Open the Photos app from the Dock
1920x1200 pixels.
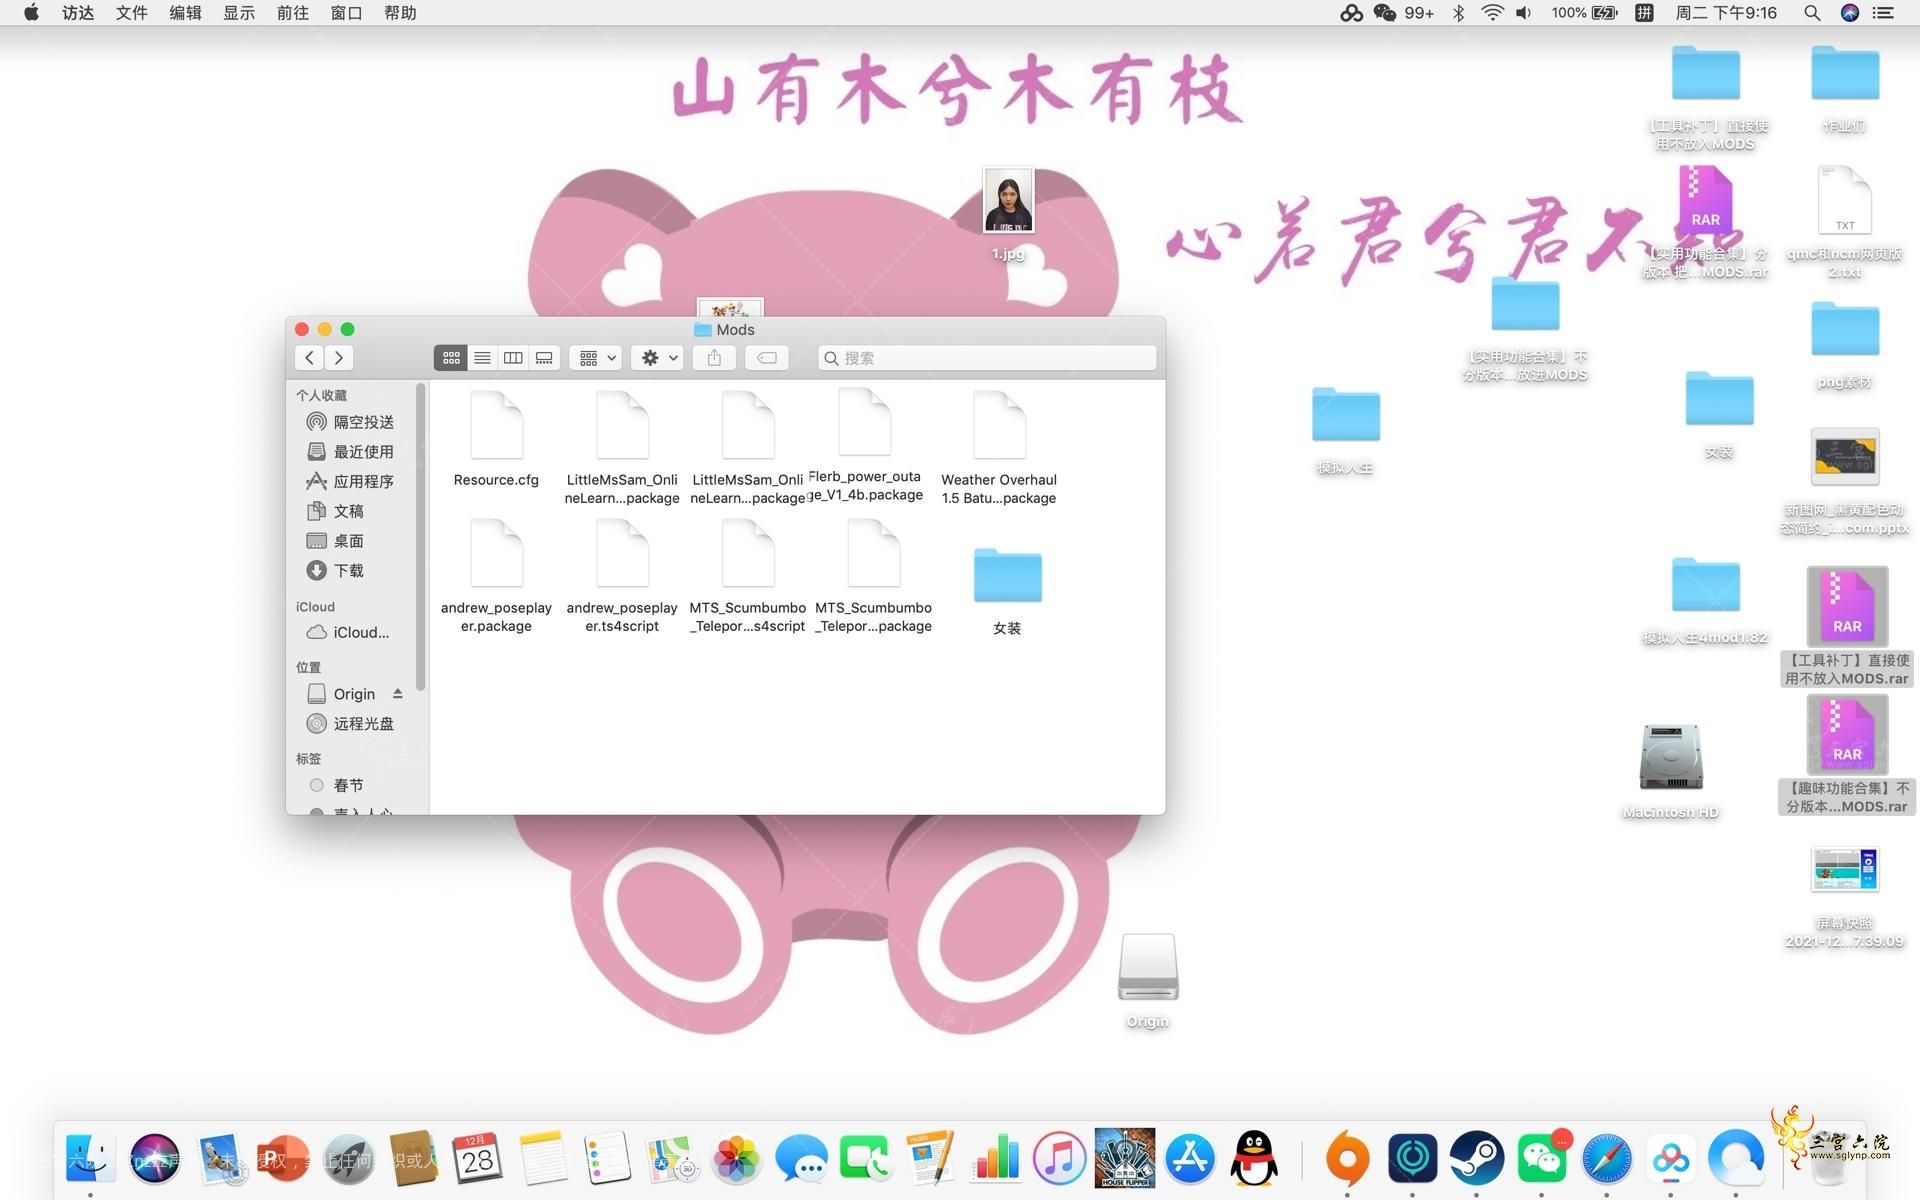(x=736, y=1158)
